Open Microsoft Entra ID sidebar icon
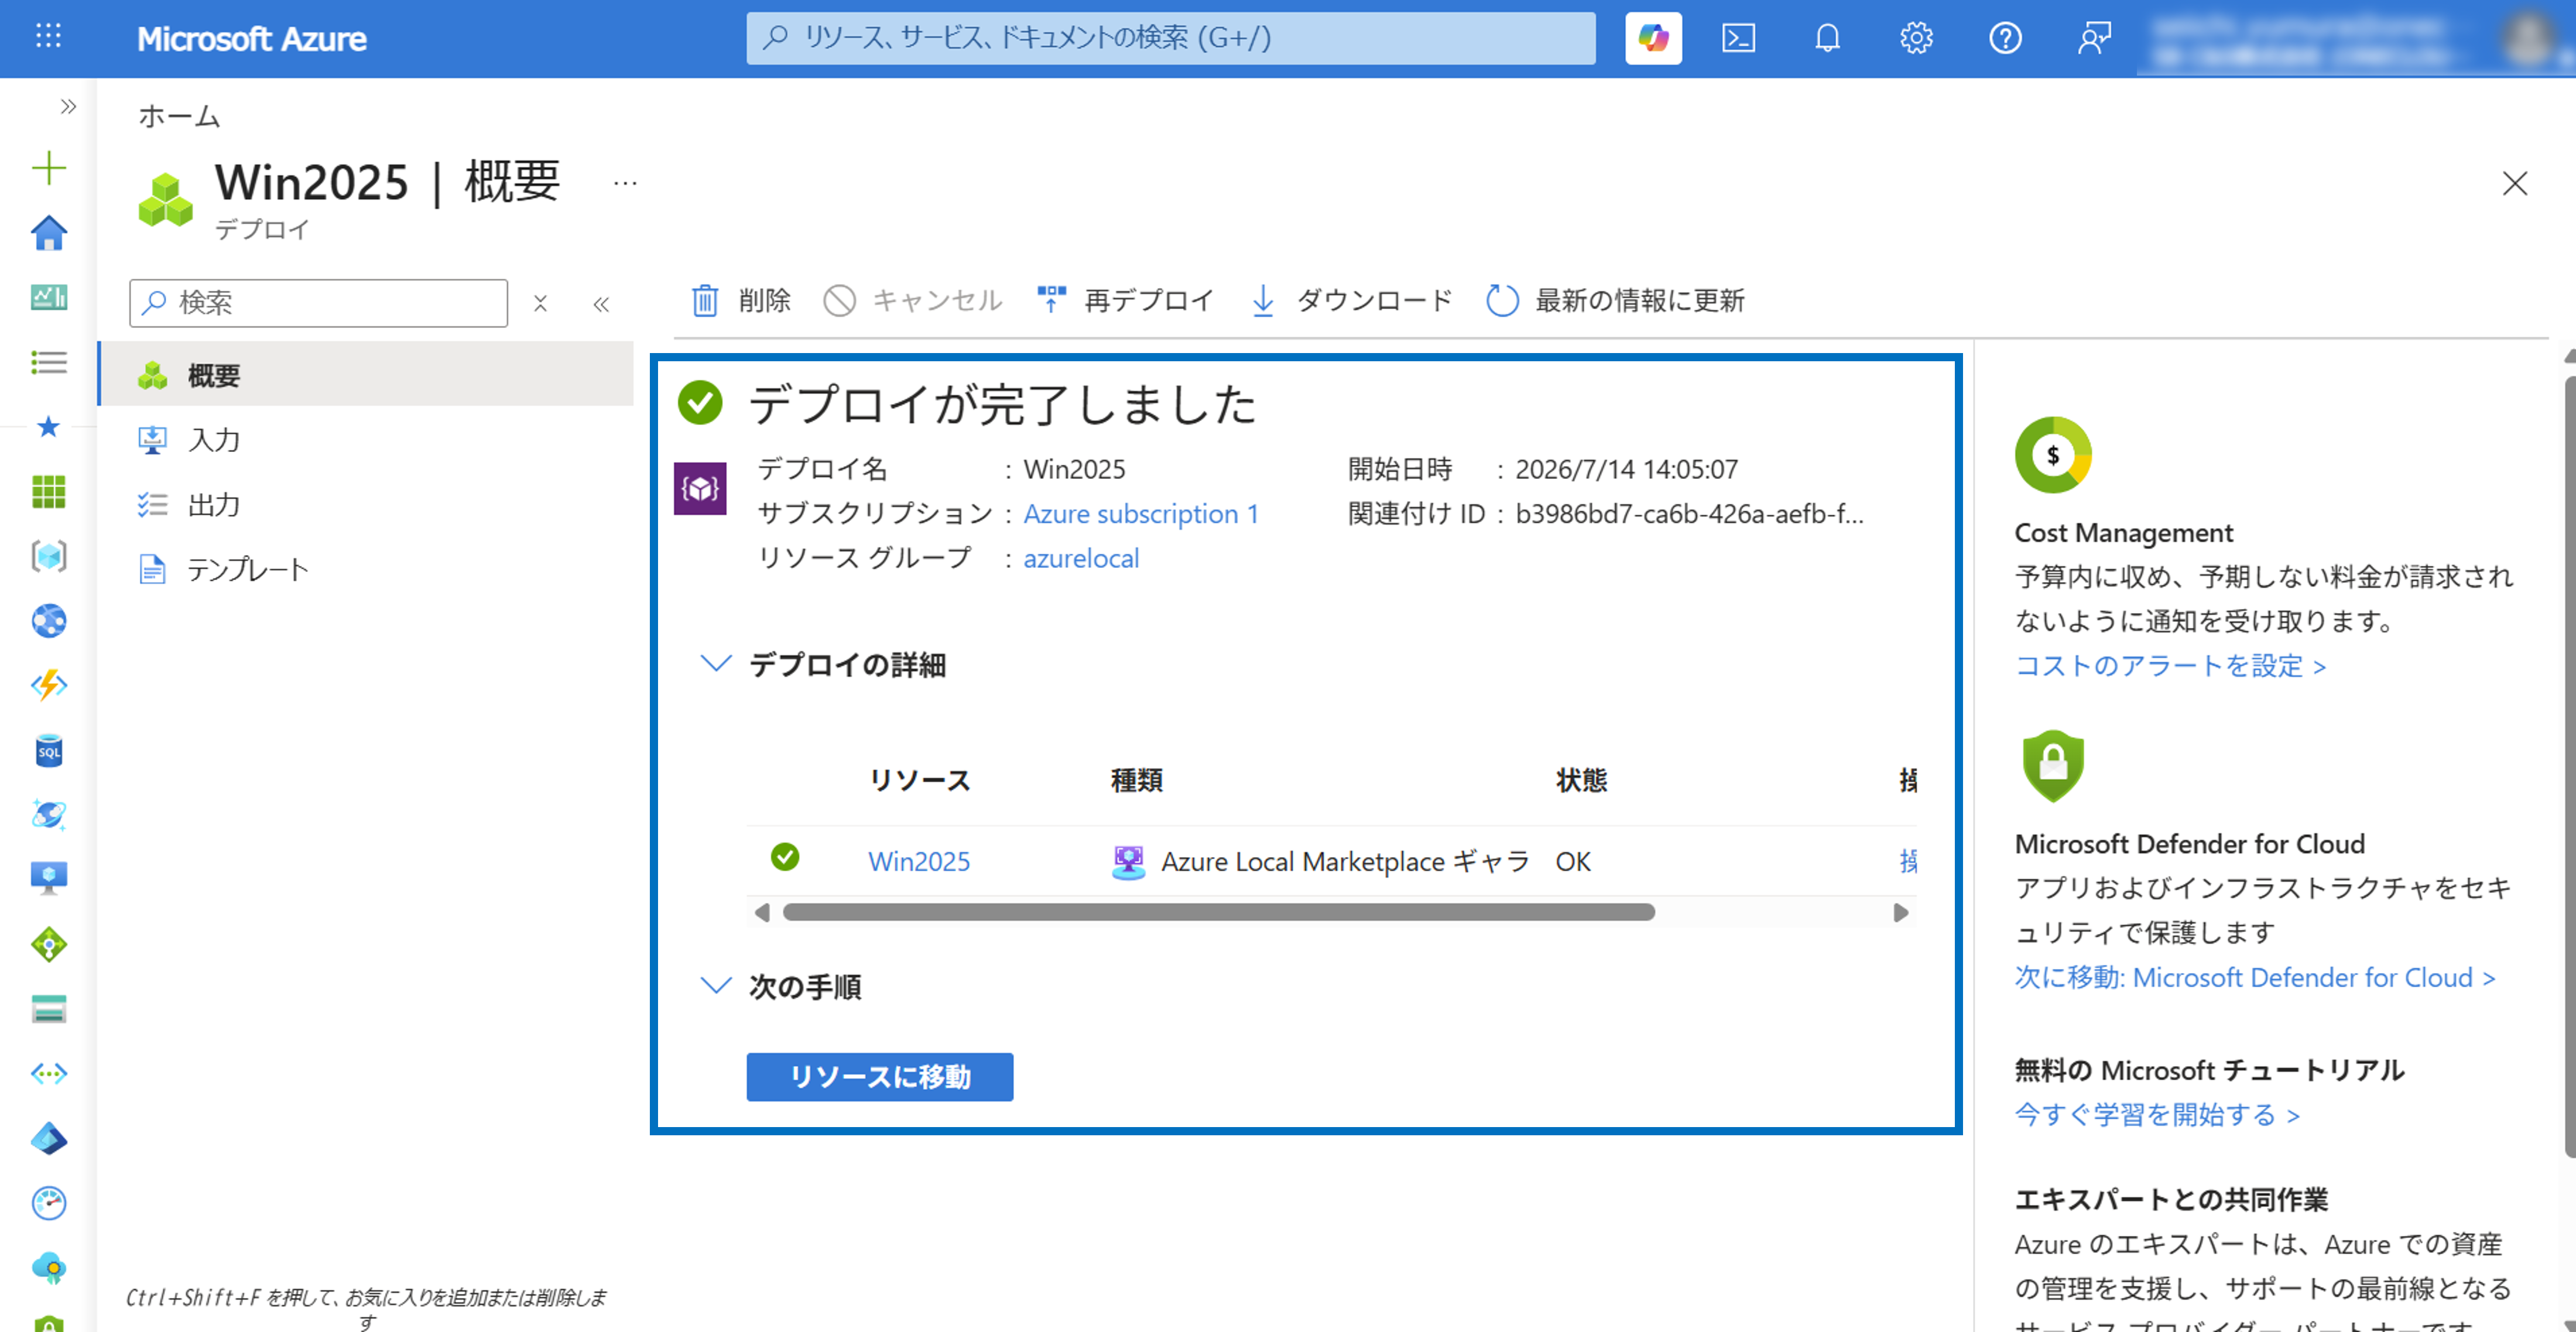This screenshot has height=1332, width=2576. pyautogui.click(x=48, y=1138)
